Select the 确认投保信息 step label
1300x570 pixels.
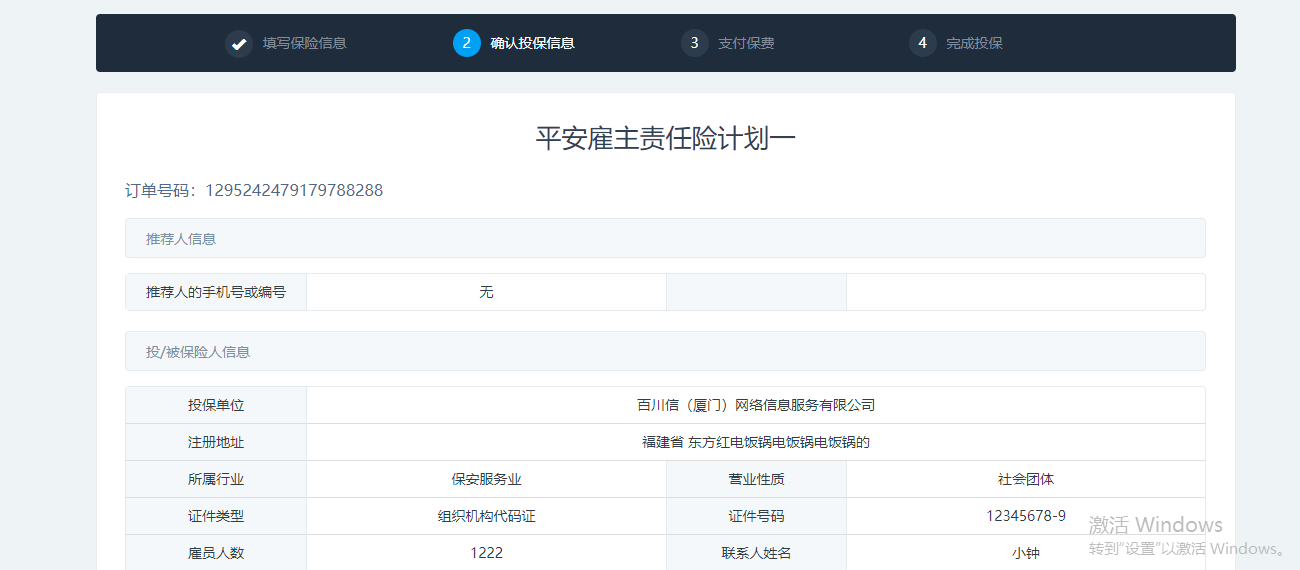pyautogui.click(x=533, y=43)
